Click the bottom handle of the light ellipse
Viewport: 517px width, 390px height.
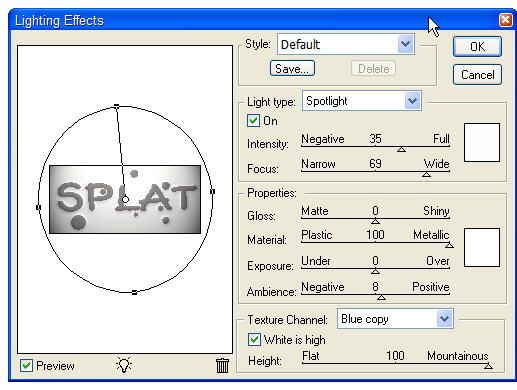click(134, 293)
